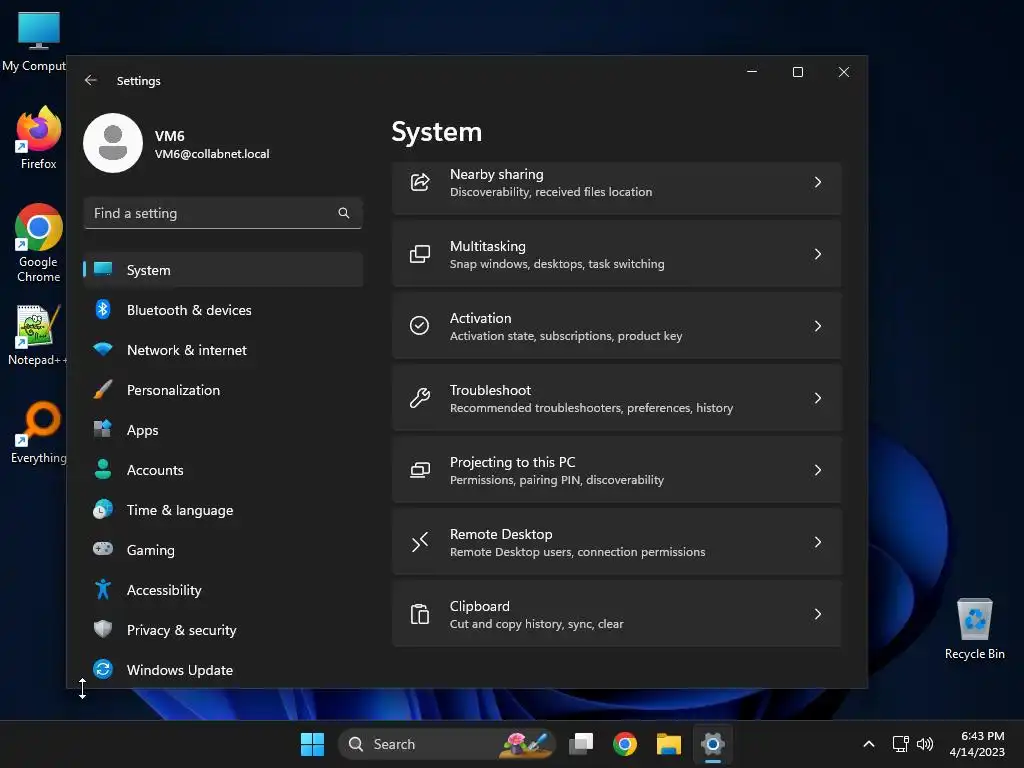
Task: Open Clipboard settings title
Action: point(479,606)
